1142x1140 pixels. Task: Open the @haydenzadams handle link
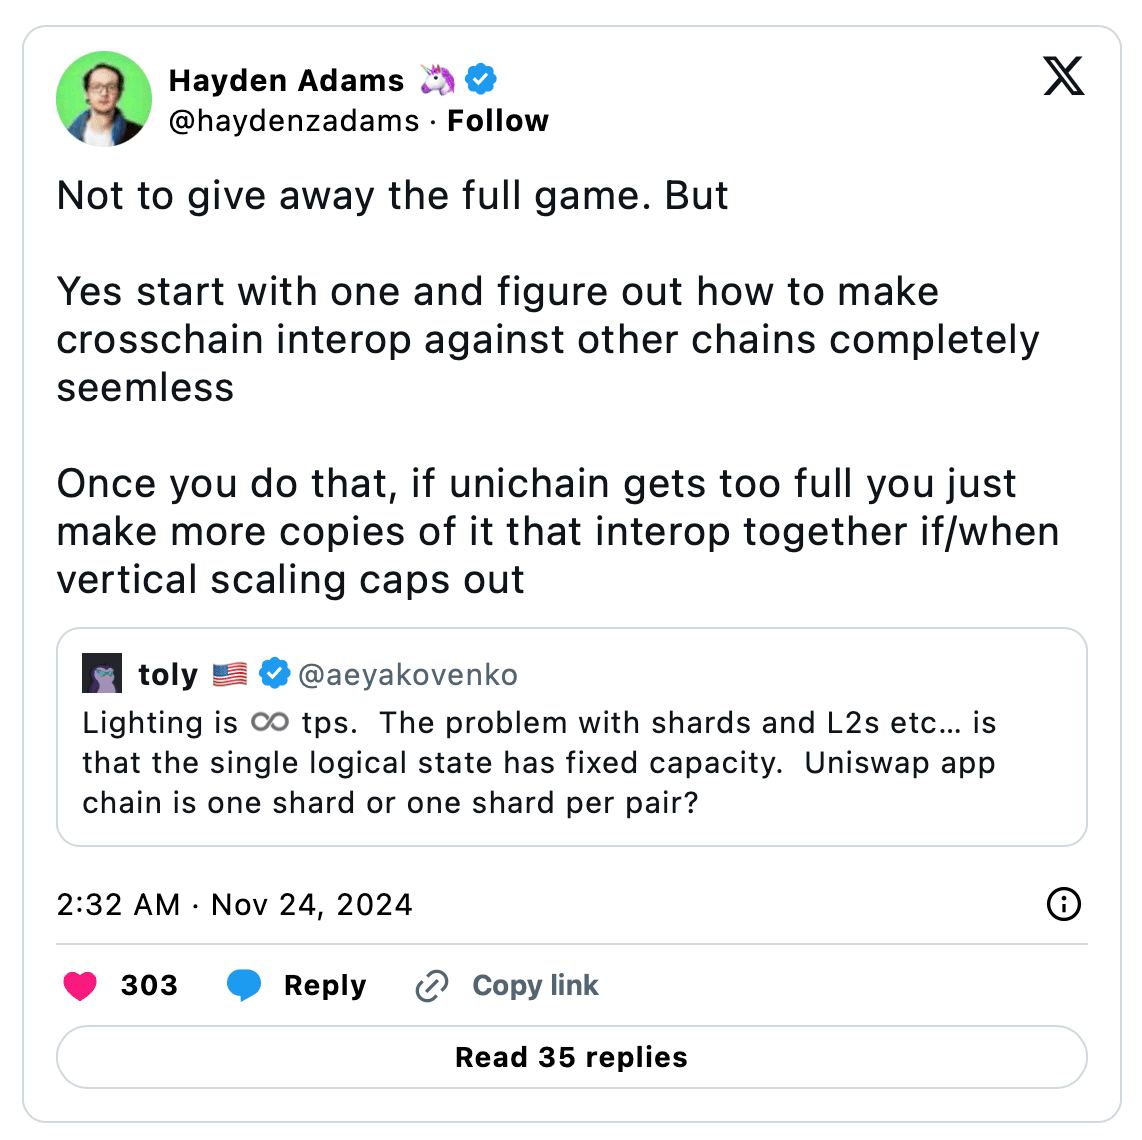(294, 121)
